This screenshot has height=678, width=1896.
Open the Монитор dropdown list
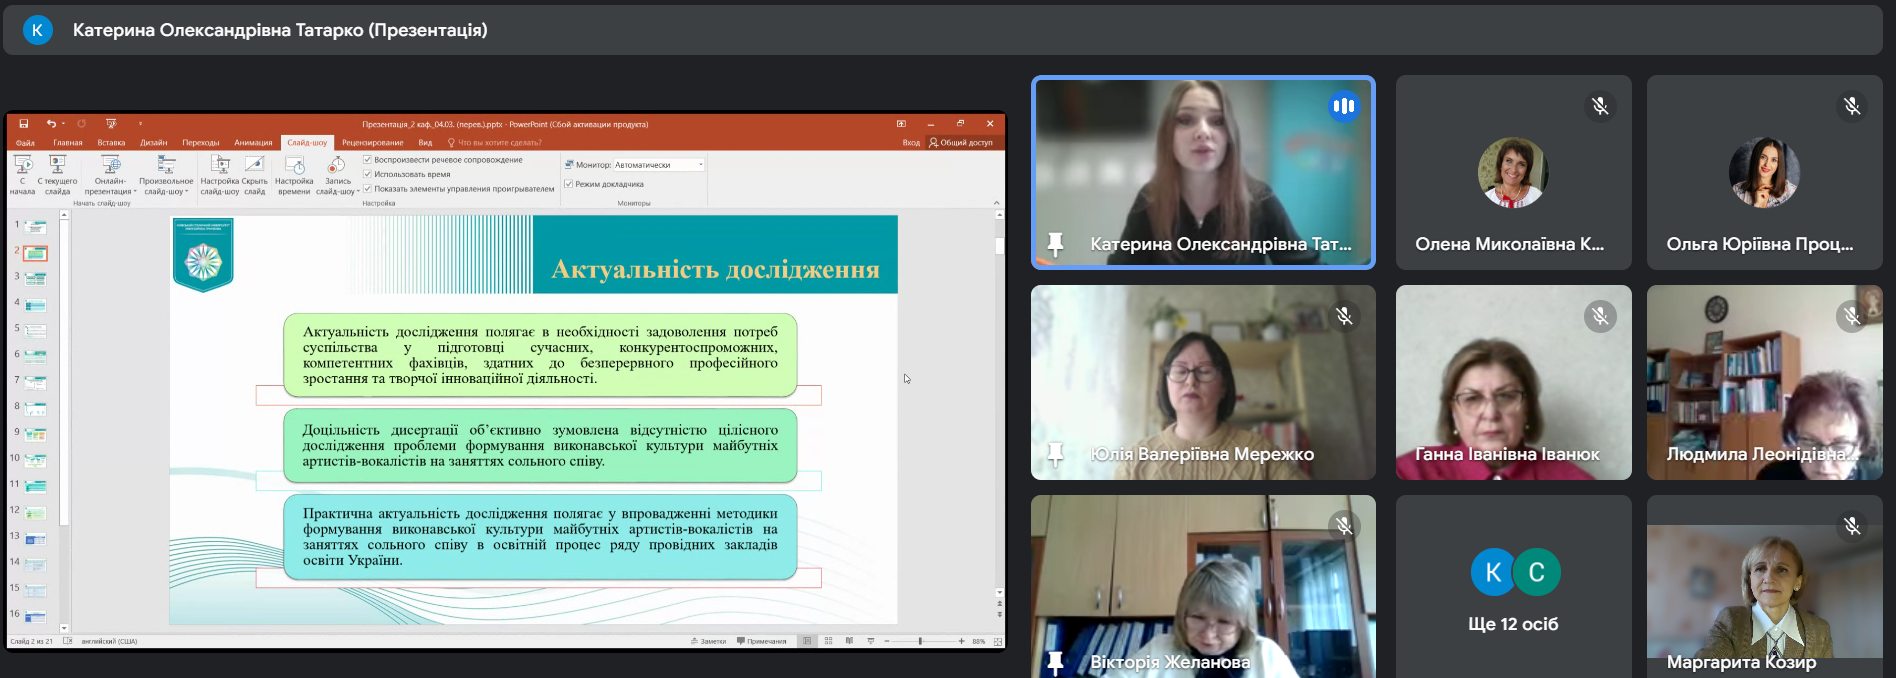(x=700, y=165)
